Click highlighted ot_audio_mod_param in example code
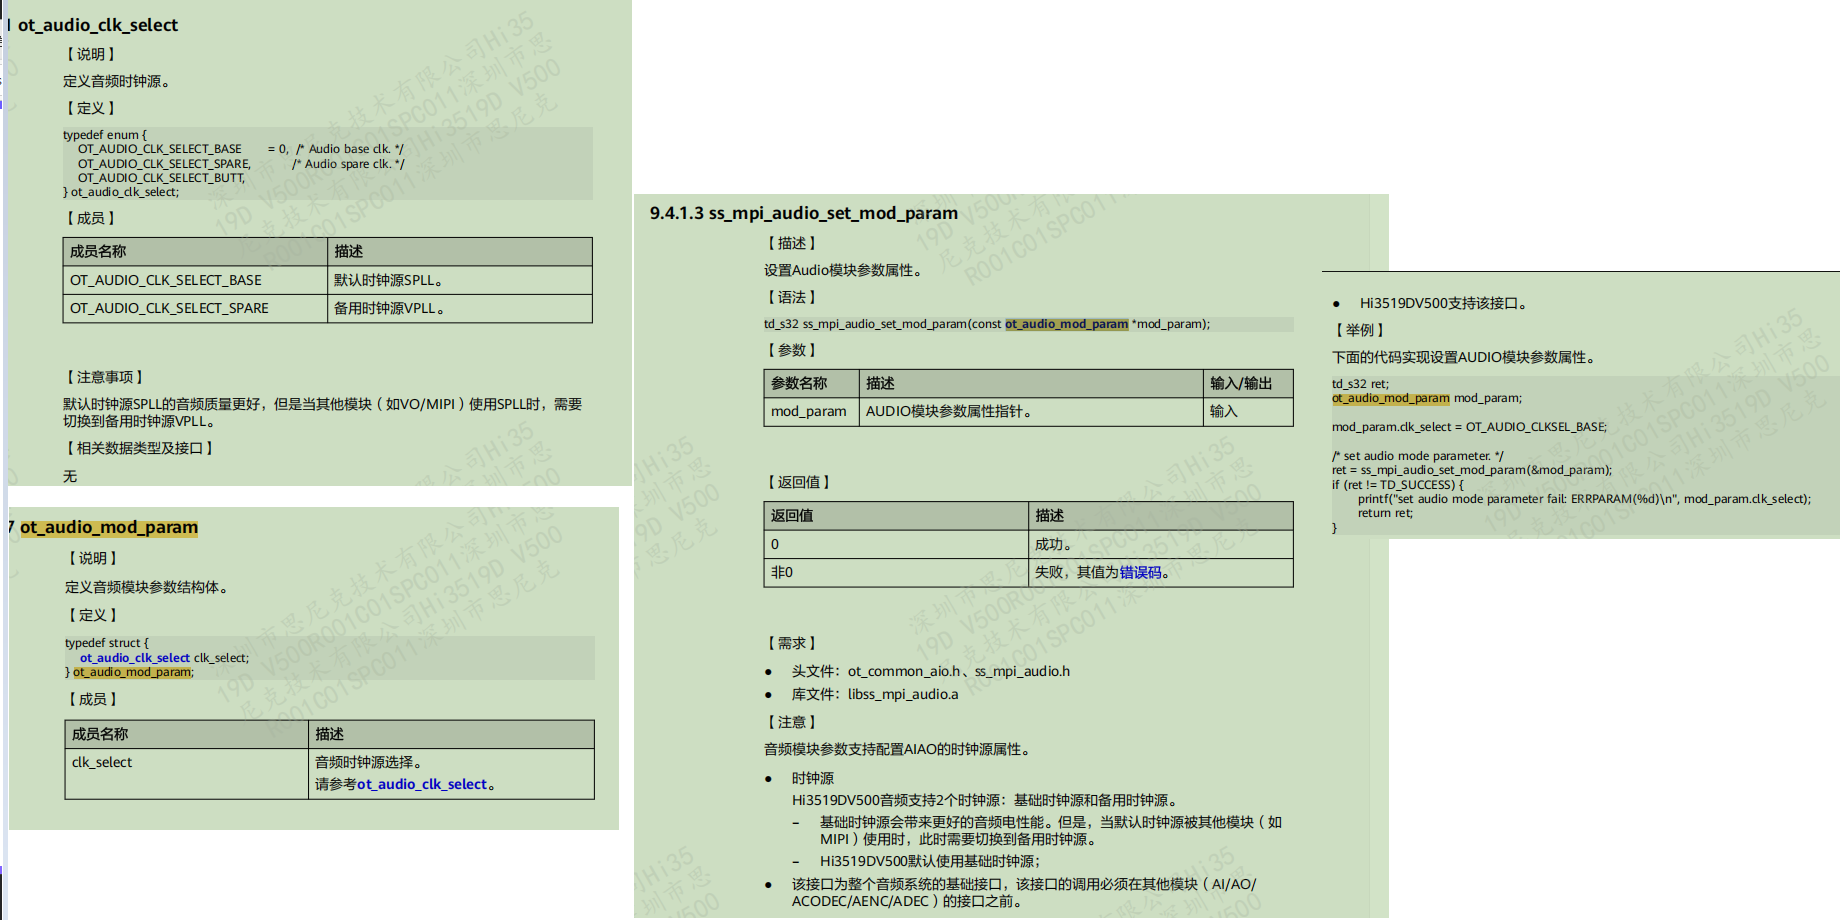The height and width of the screenshot is (920, 1840). pyautogui.click(x=1390, y=398)
